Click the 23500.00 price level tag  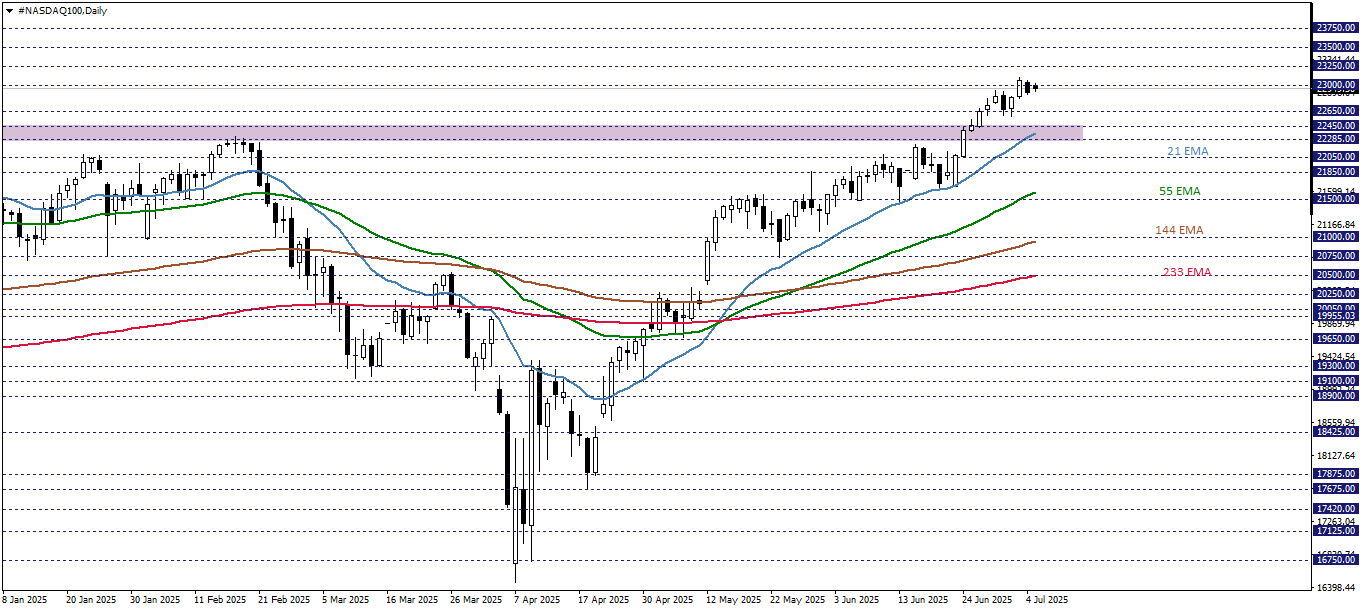tap(1336, 46)
